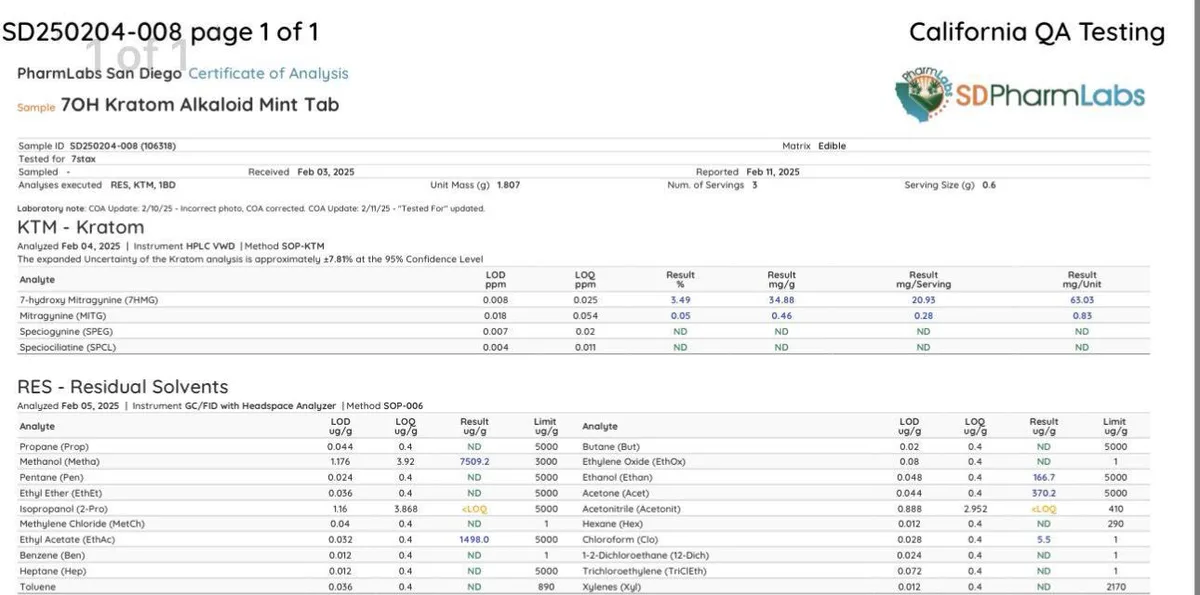Screen dimensions: 1200x595
Task: Click the '7-hydroxy Mitragynine (7HMG)' row label
Action: point(89,300)
